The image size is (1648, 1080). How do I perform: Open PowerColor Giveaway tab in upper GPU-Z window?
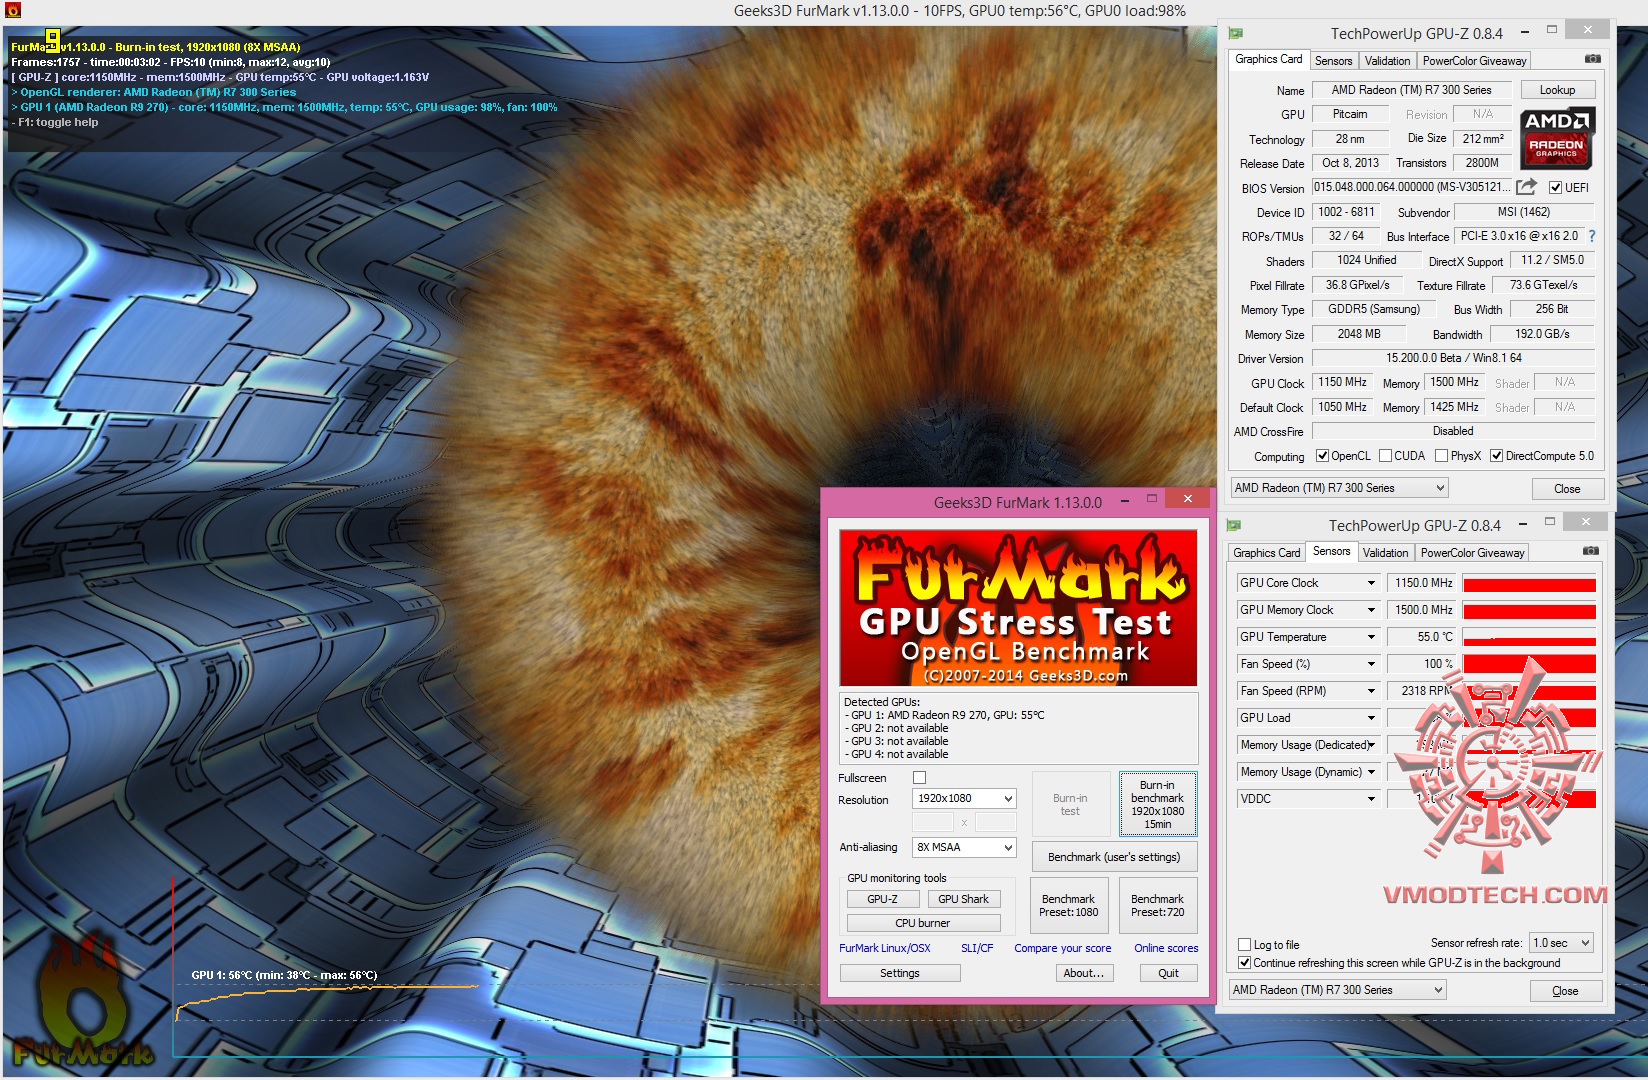(x=1474, y=61)
